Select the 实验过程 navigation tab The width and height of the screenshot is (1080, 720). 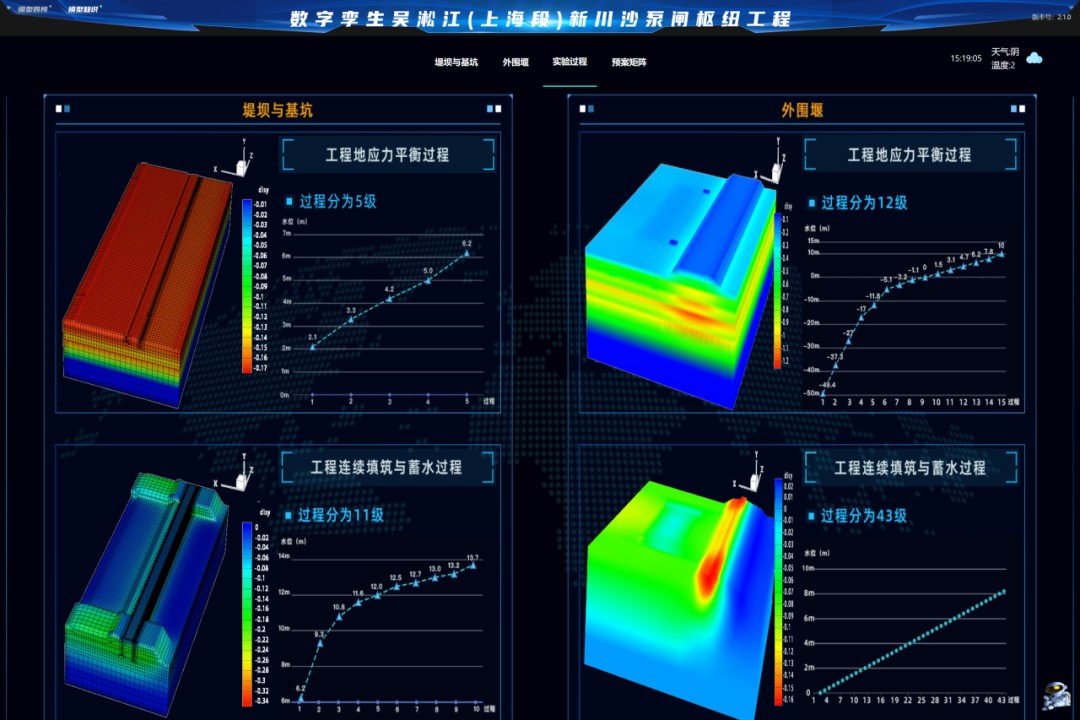pyautogui.click(x=570, y=62)
